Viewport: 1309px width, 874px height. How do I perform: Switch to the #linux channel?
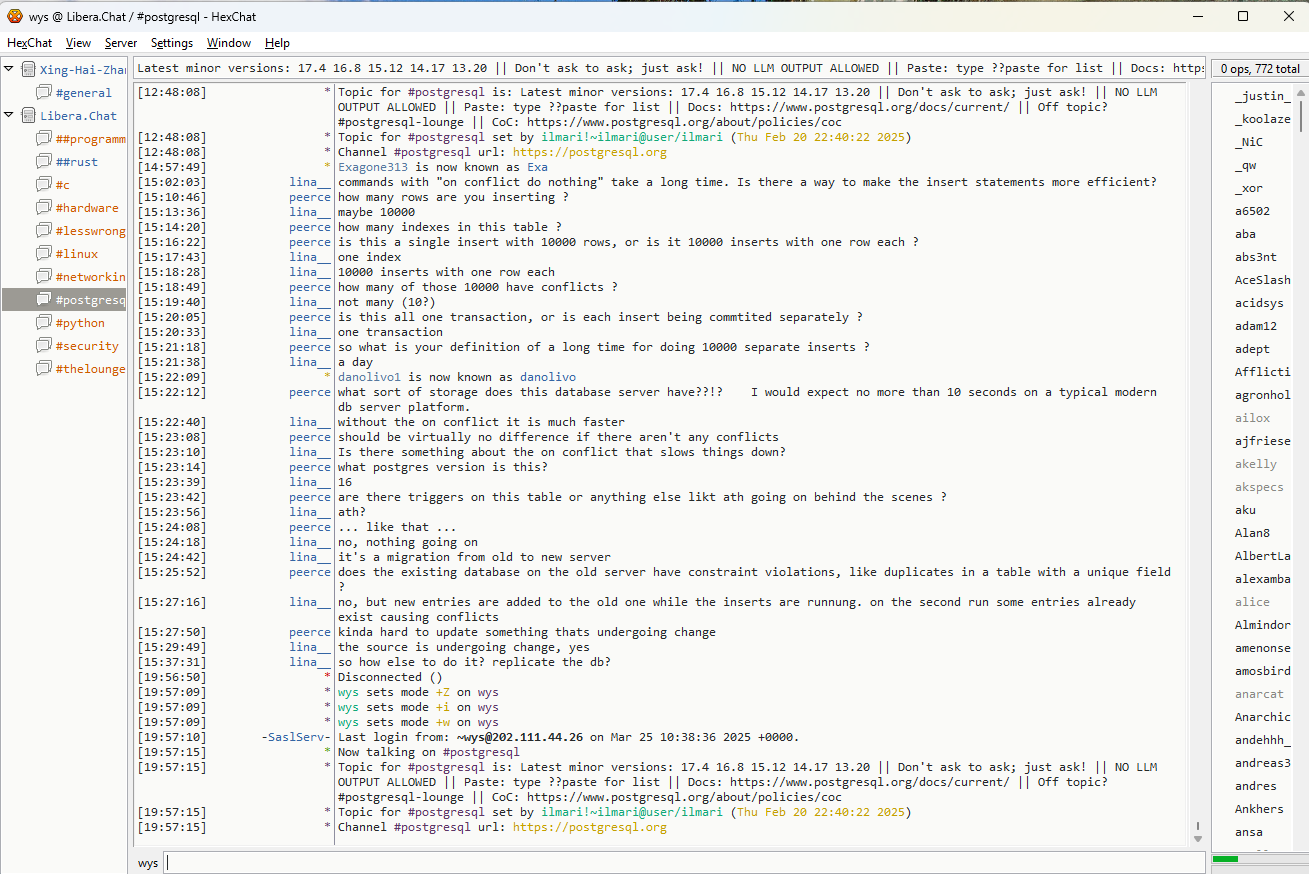[77, 254]
